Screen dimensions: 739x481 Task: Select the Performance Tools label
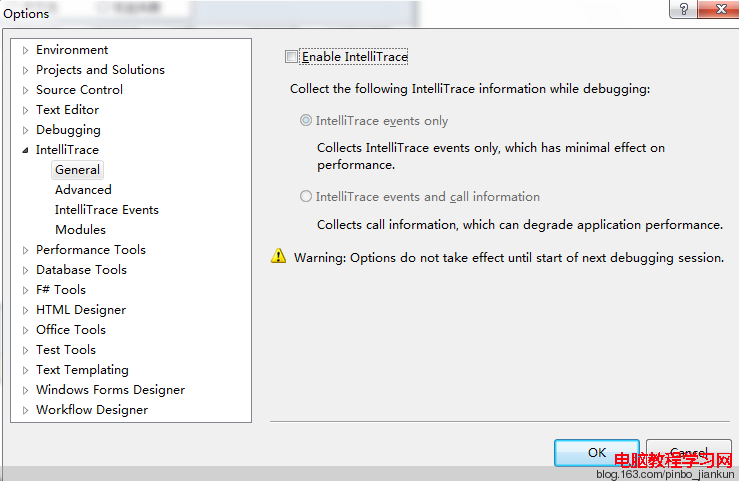(x=91, y=249)
